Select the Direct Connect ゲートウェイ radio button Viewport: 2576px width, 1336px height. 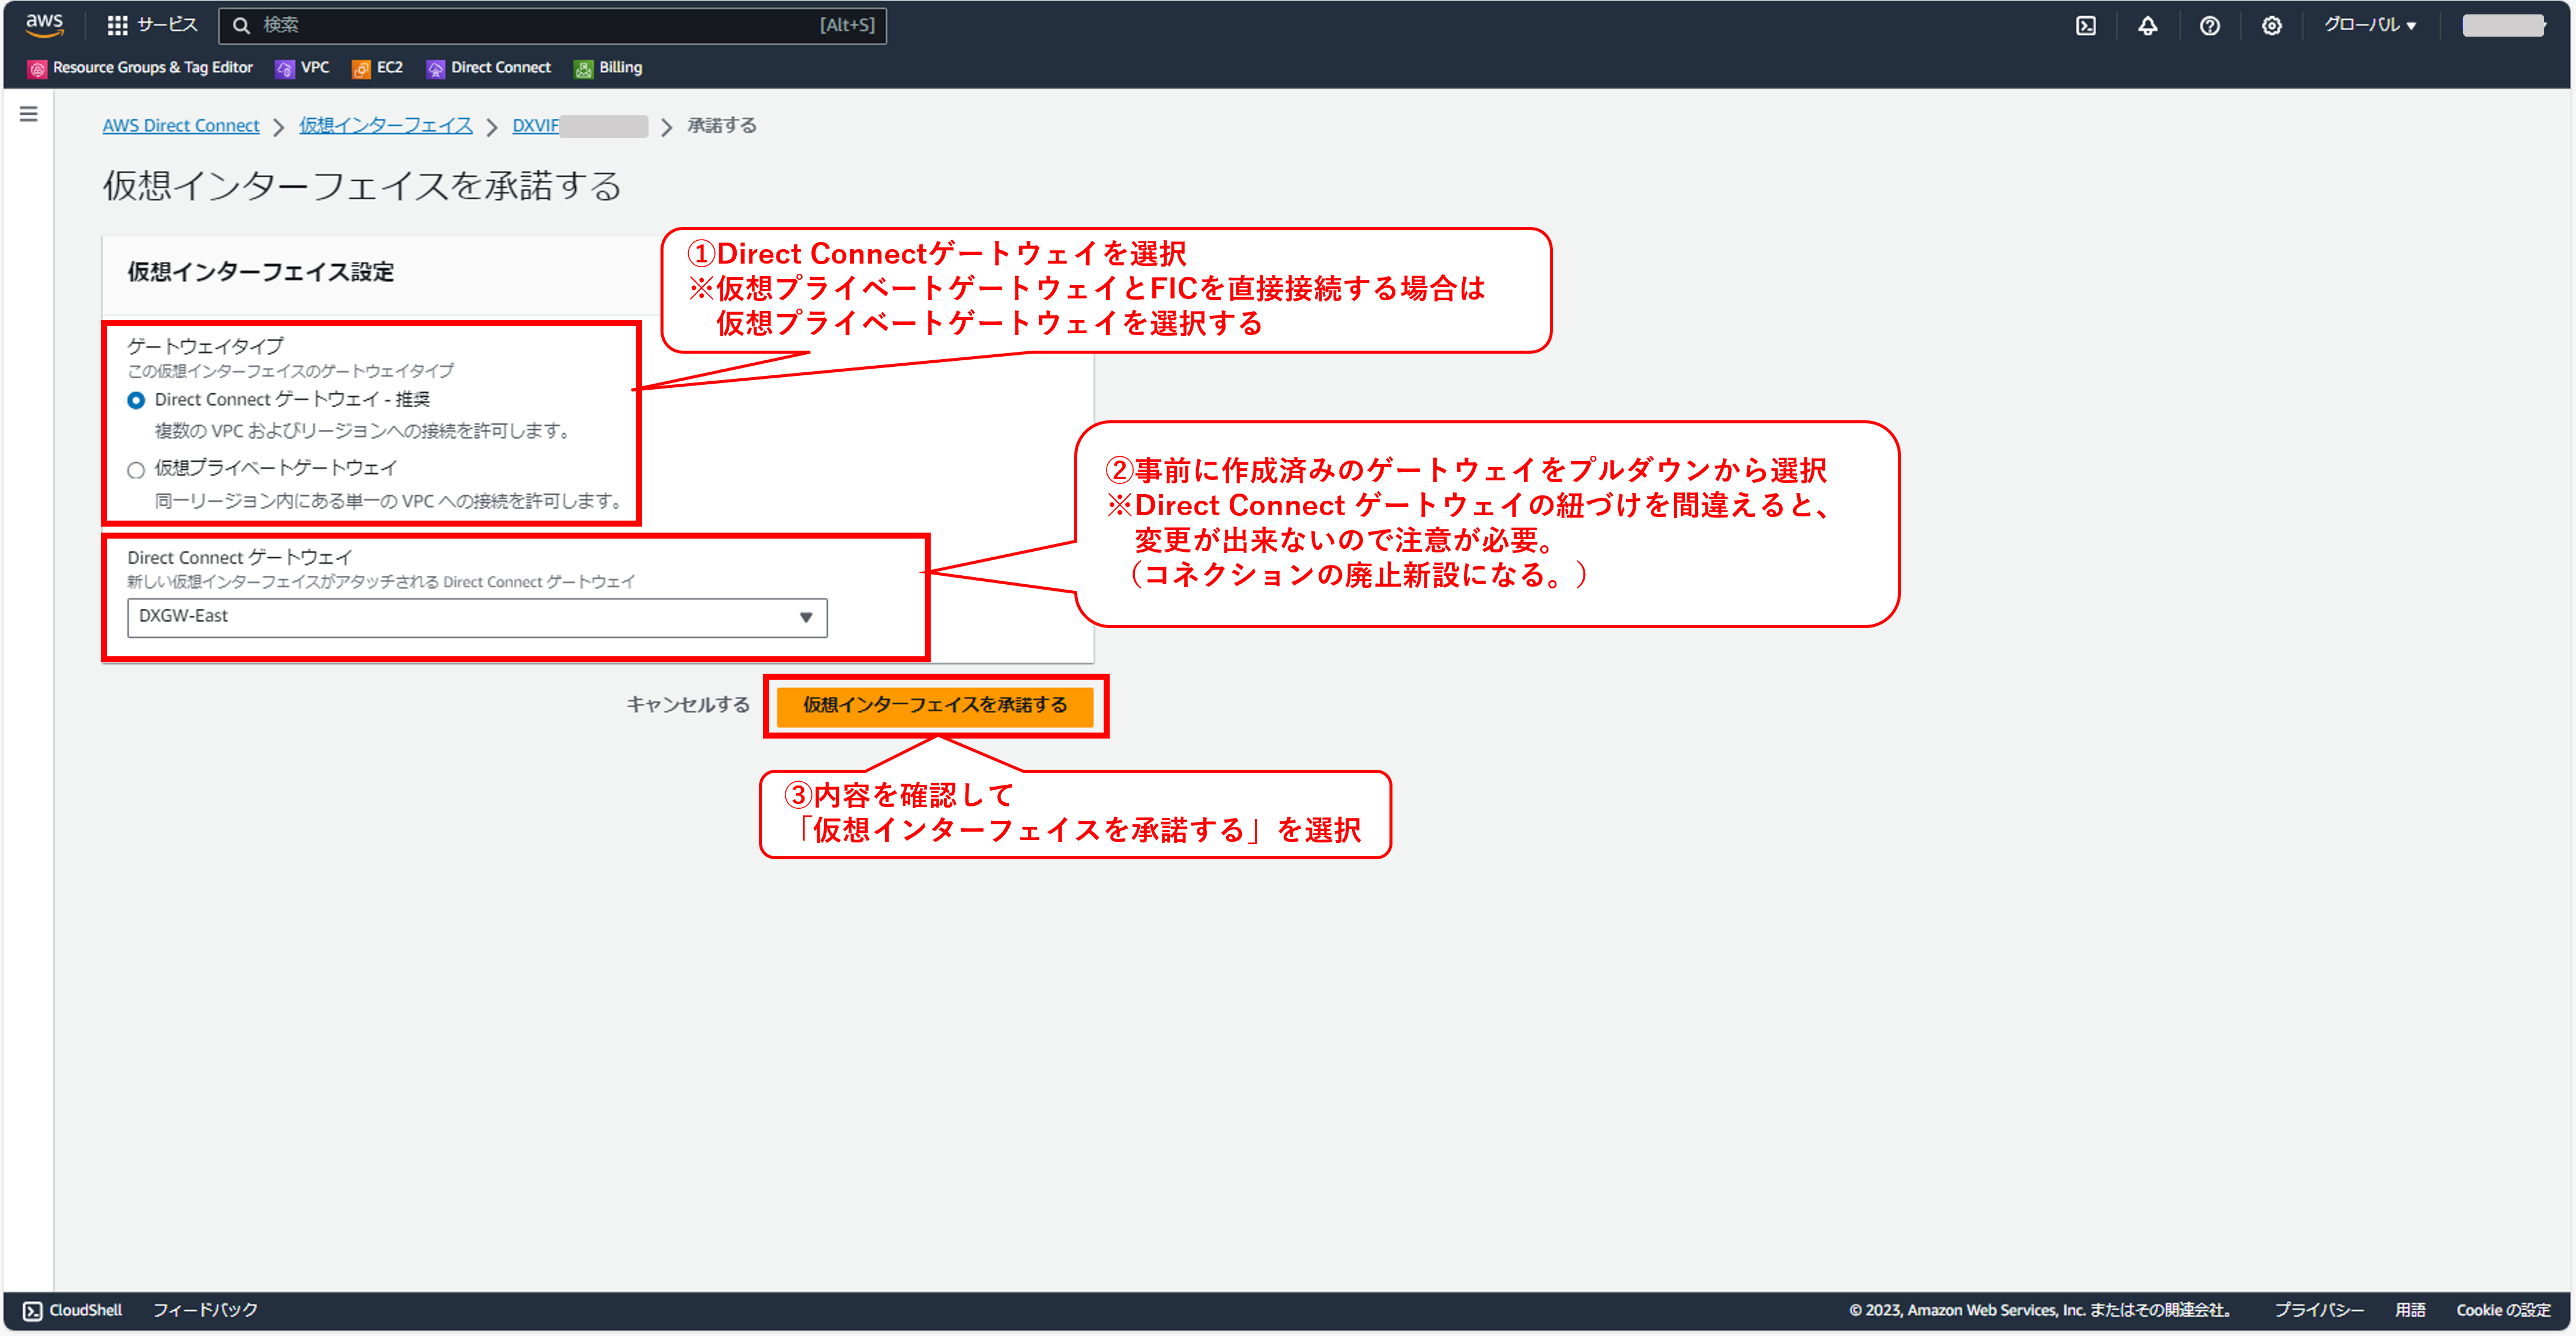(x=136, y=399)
